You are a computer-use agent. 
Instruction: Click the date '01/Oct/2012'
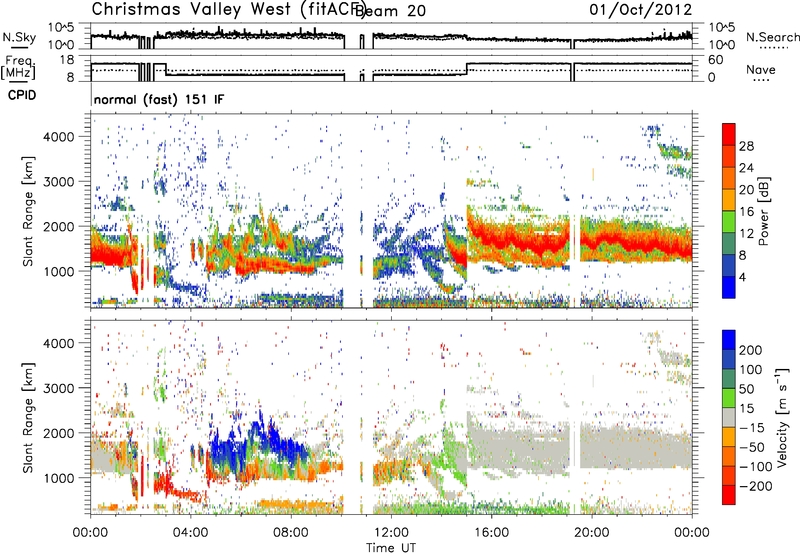[641, 10]
